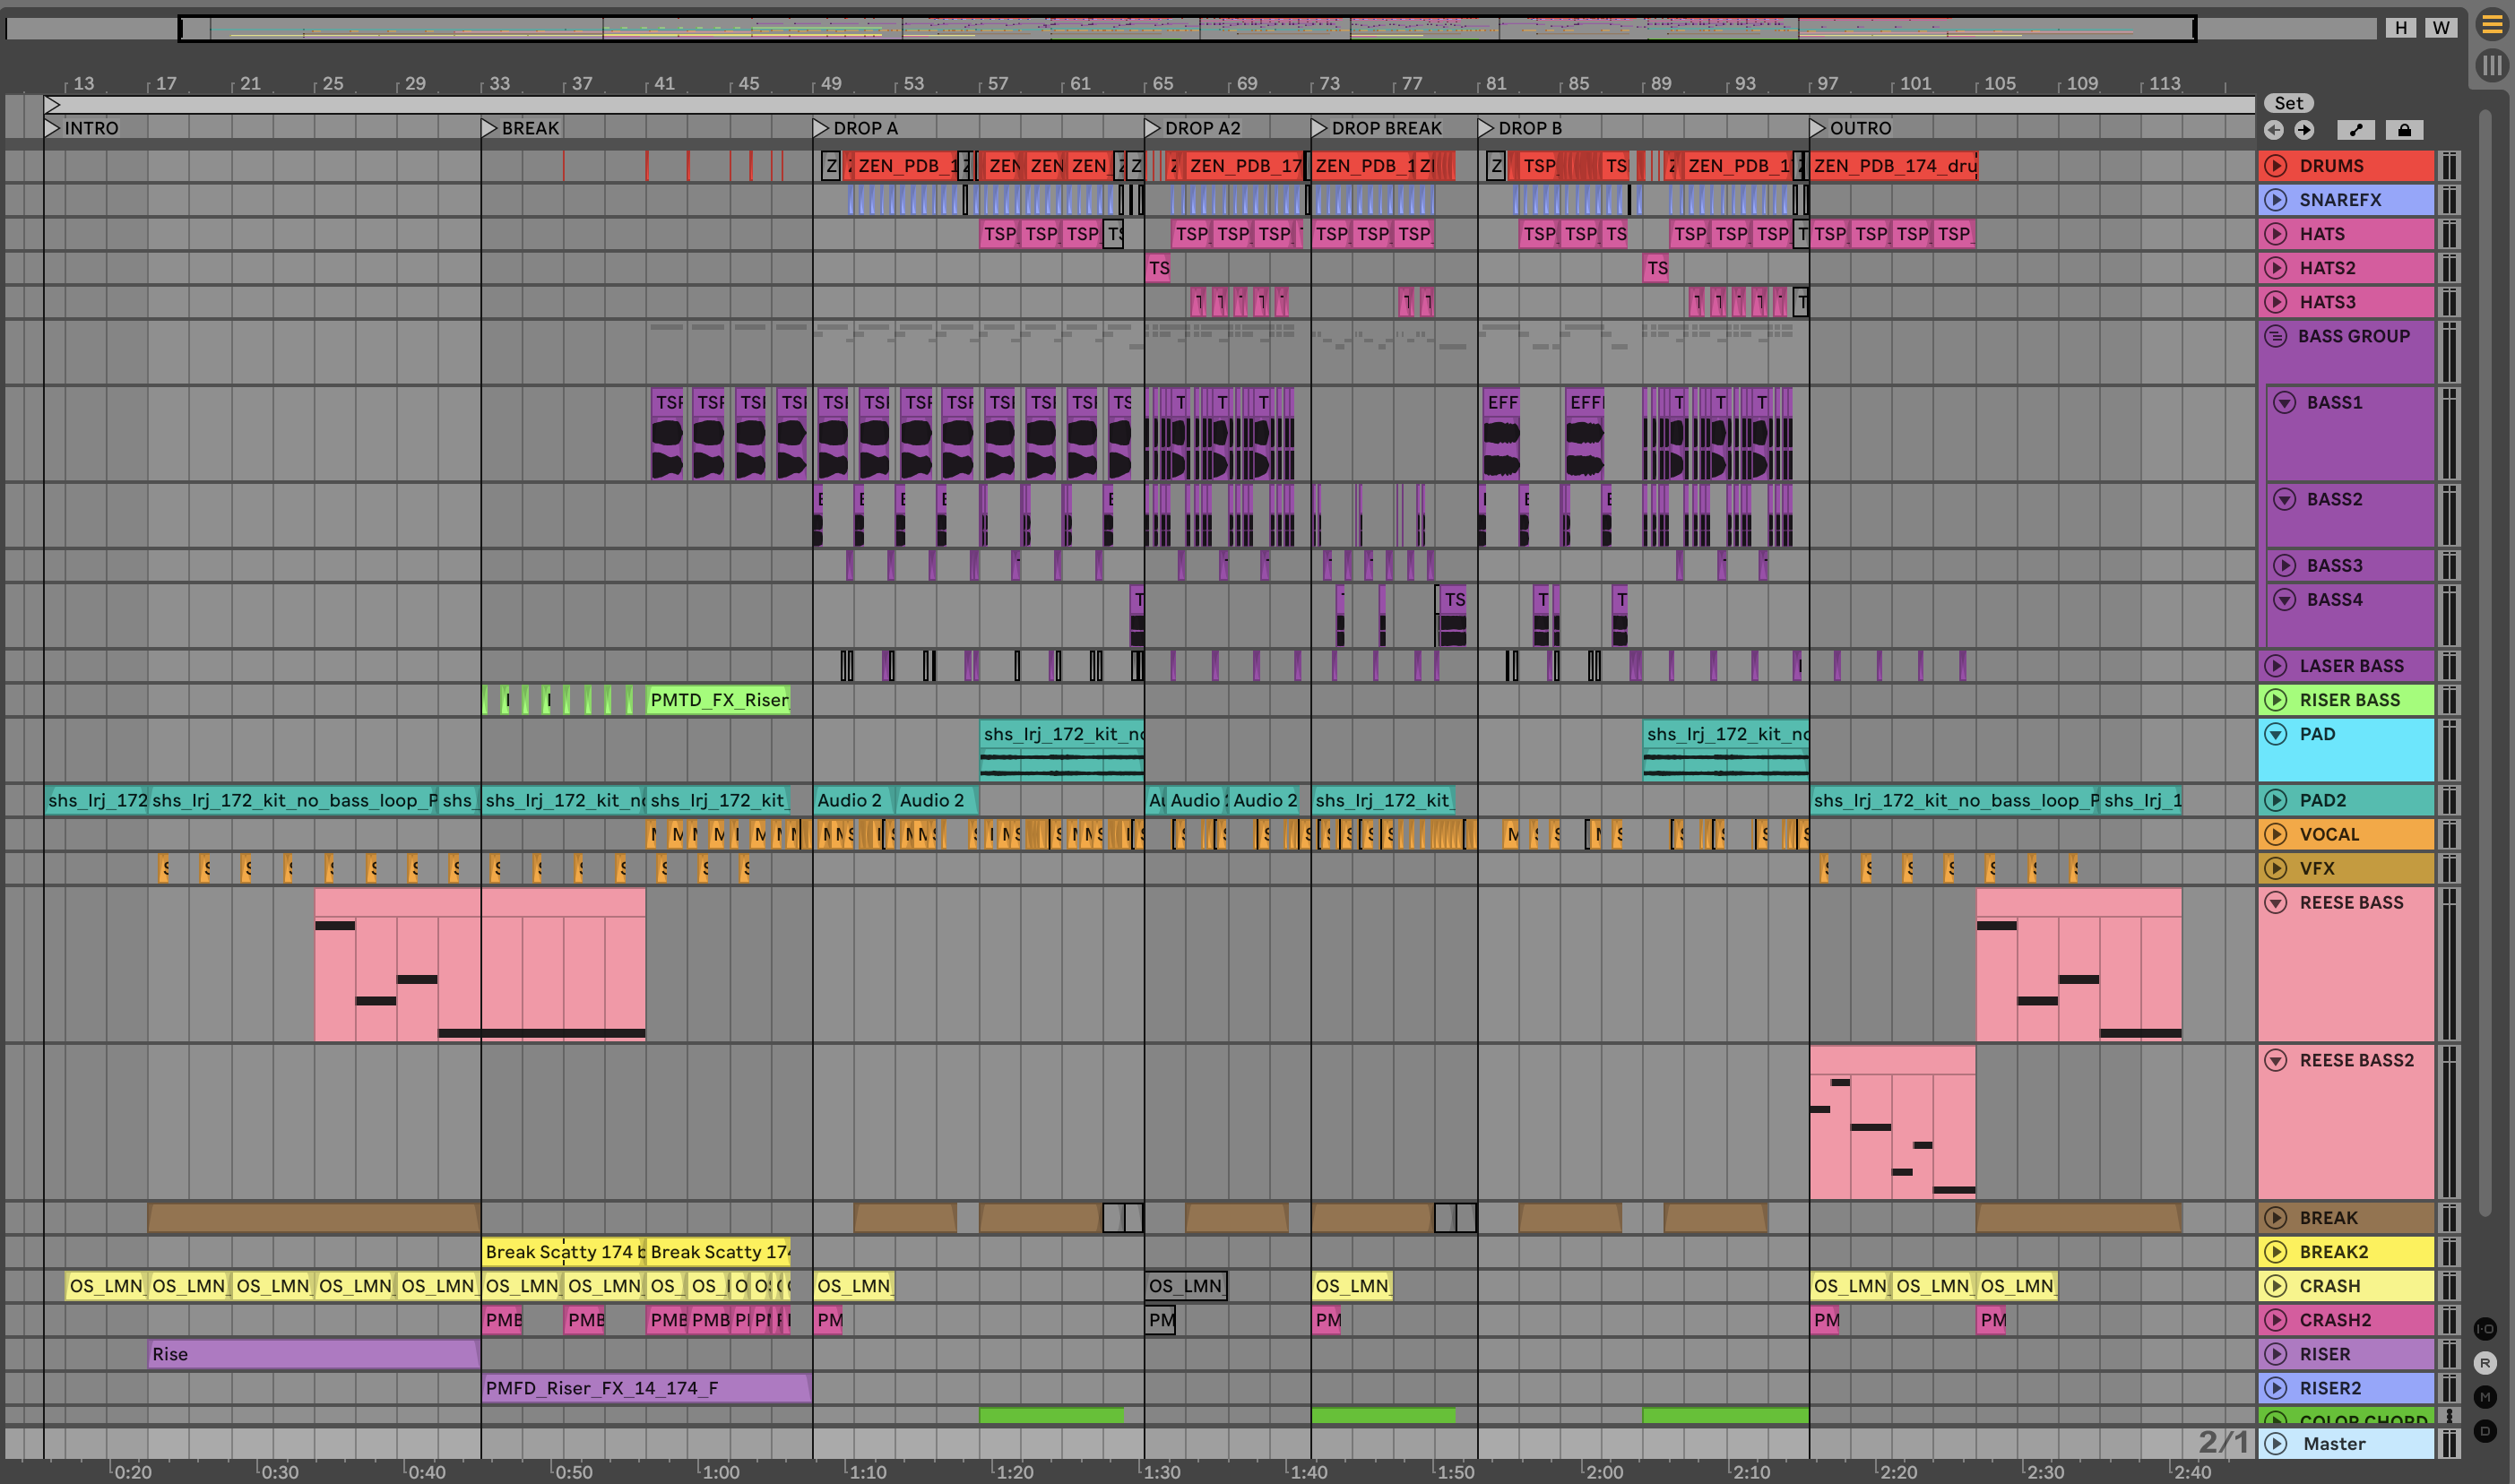Switch to Arrangement view selector icon
2515x1484 pixels.
point(2491,25)
